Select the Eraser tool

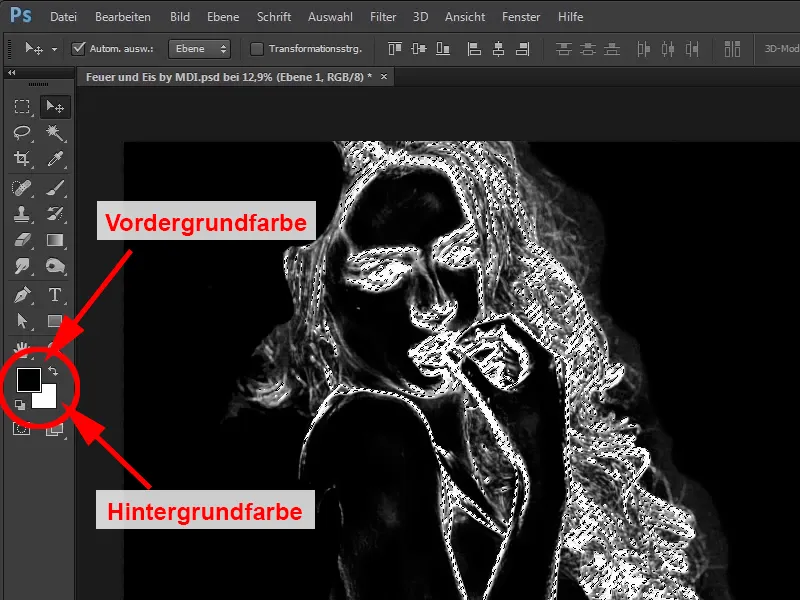21,240
